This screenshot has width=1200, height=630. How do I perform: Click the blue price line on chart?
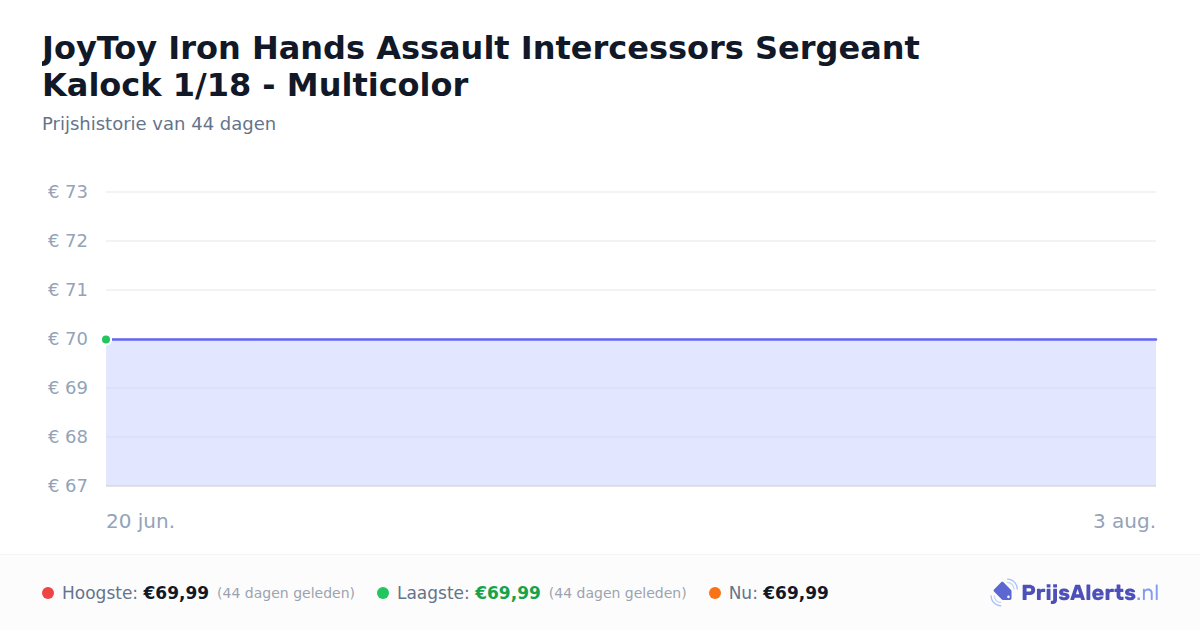click(631, 339)
